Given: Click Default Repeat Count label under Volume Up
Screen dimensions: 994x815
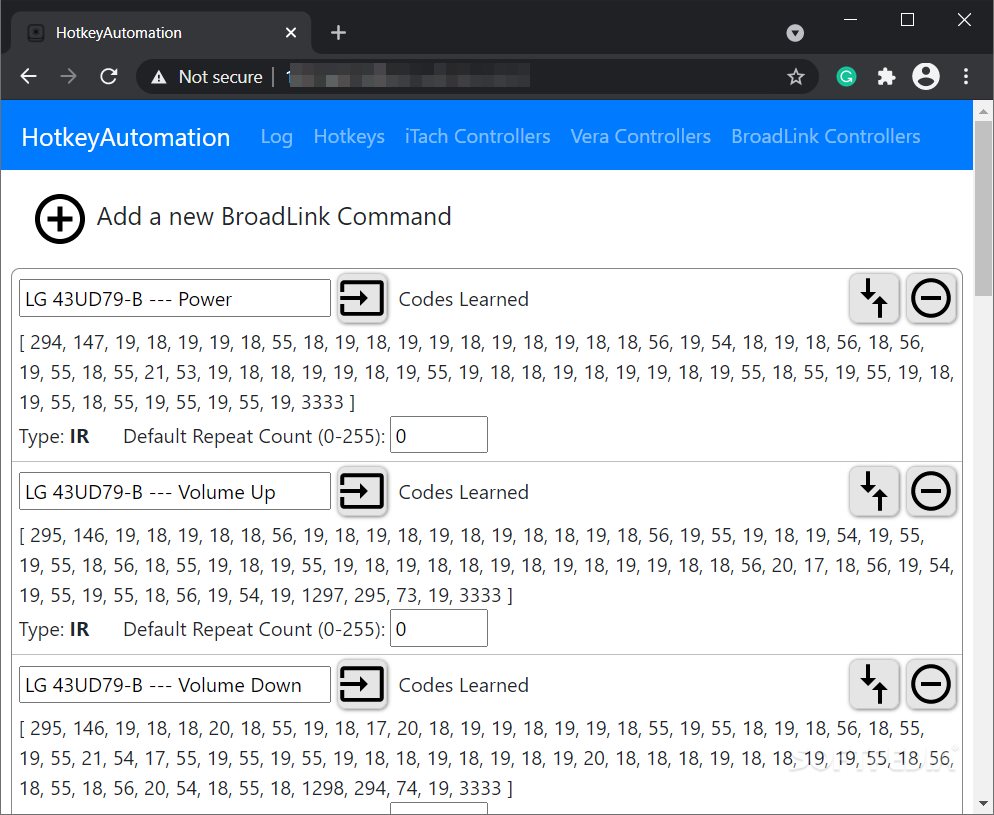Looking at the screenshot, I should click(254, 629).
